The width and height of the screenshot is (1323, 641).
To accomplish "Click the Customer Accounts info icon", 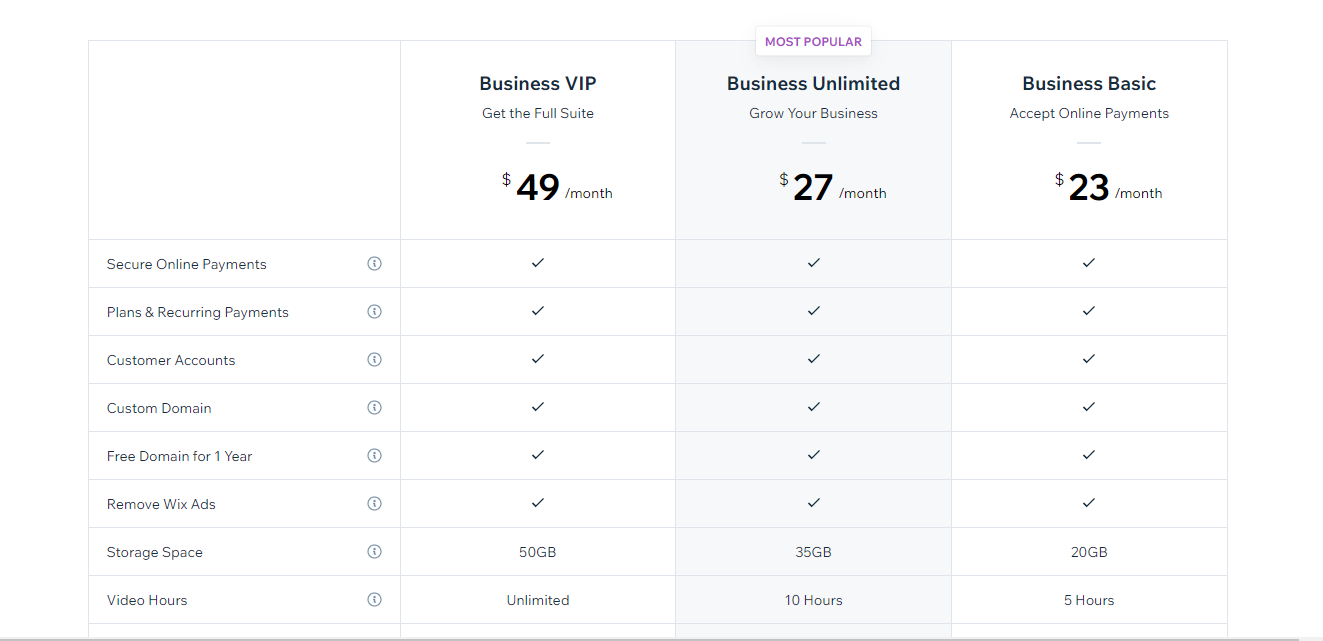I will click(374, 360).
